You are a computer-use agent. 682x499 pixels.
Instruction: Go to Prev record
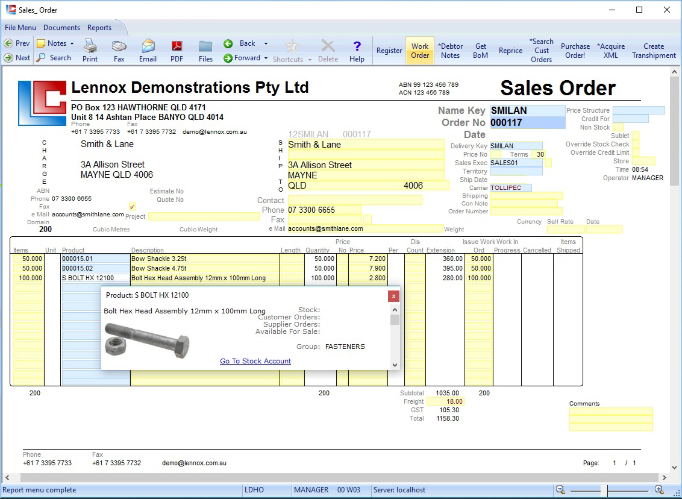click(x=17, y=44)
